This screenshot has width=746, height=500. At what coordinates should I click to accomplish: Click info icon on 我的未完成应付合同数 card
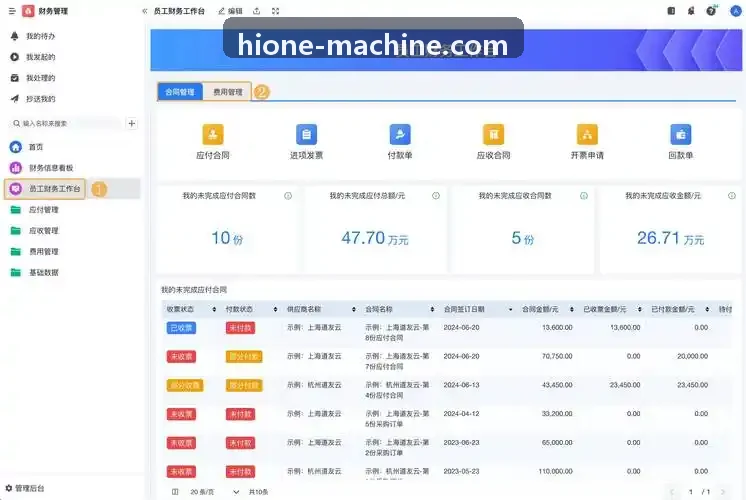(288, 196)
